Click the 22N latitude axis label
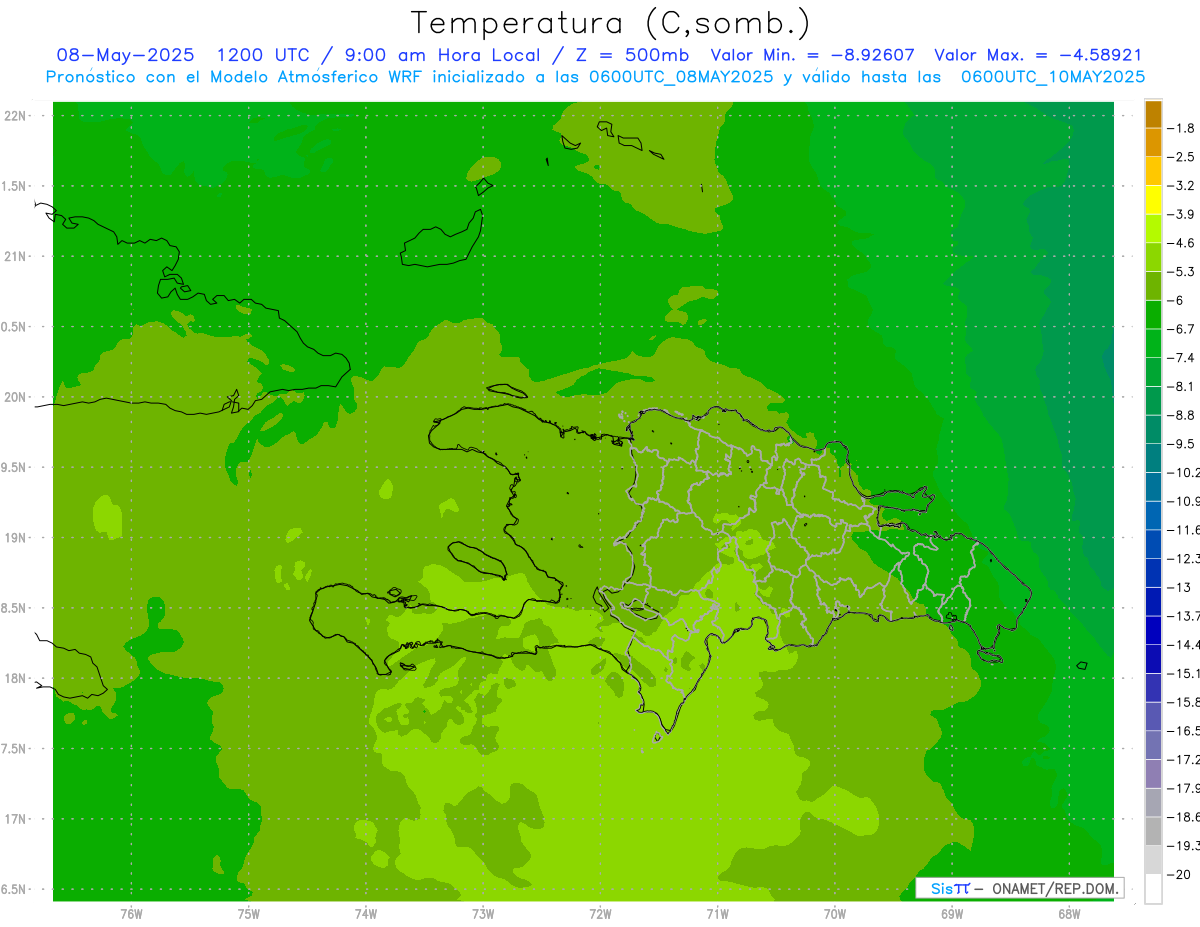This screenshot has width=1200, height=927. point(16,116)
